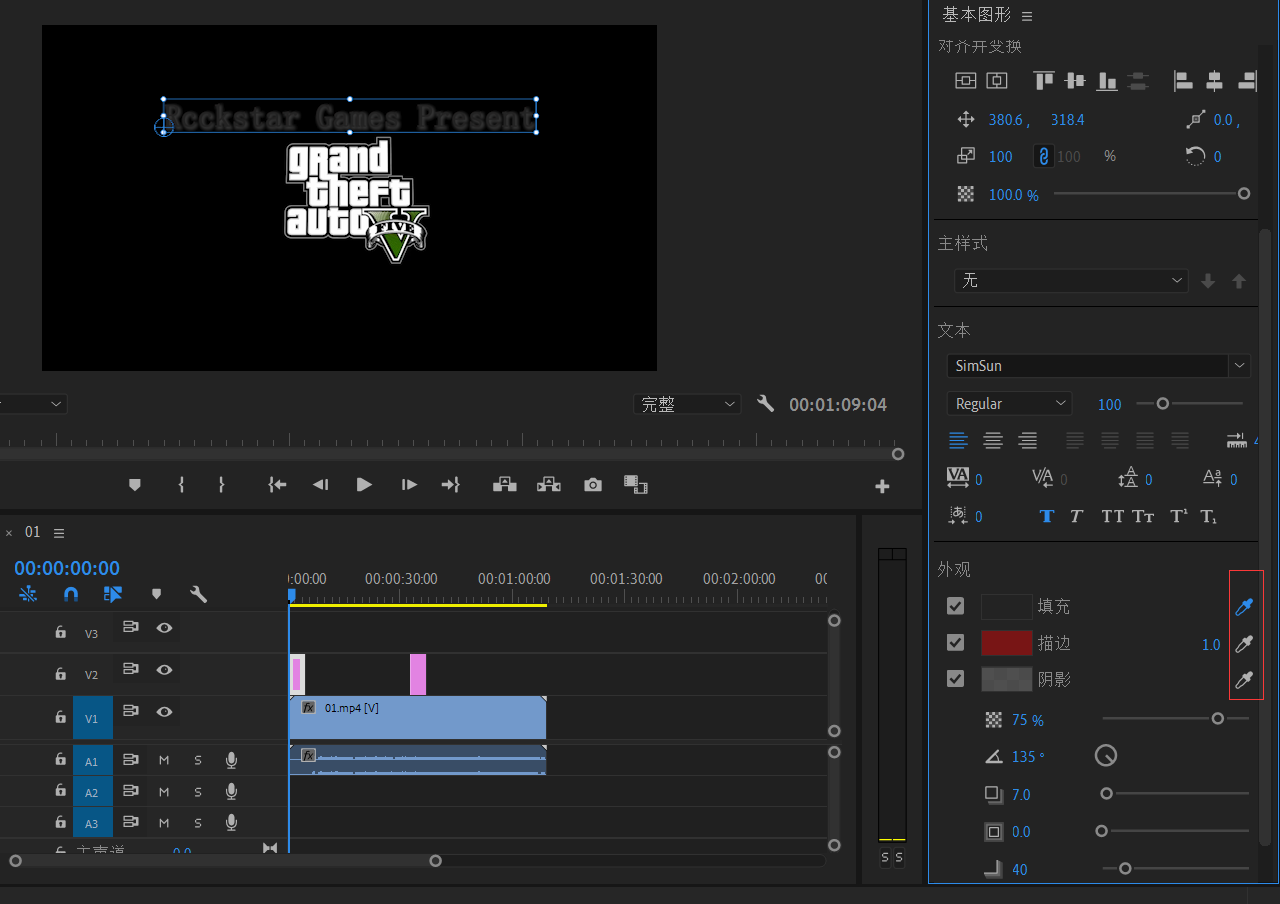
Task: Open program monitor settings wrench
Action: point(766,403)
